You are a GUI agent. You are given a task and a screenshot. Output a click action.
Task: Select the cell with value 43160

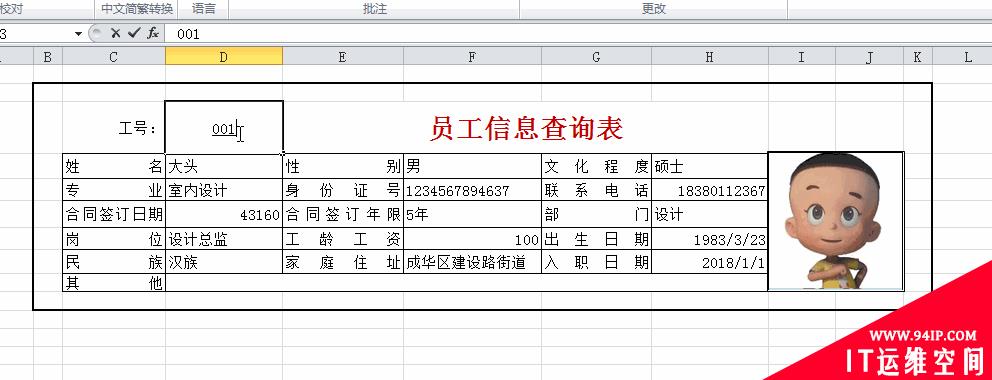tap(224, 215)
